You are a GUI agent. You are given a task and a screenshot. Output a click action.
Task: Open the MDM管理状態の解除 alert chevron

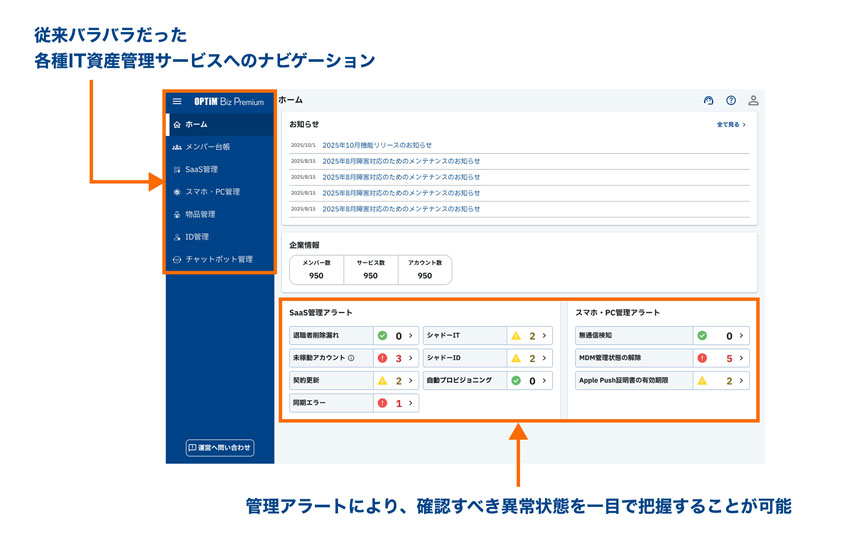tap(741, 358)
